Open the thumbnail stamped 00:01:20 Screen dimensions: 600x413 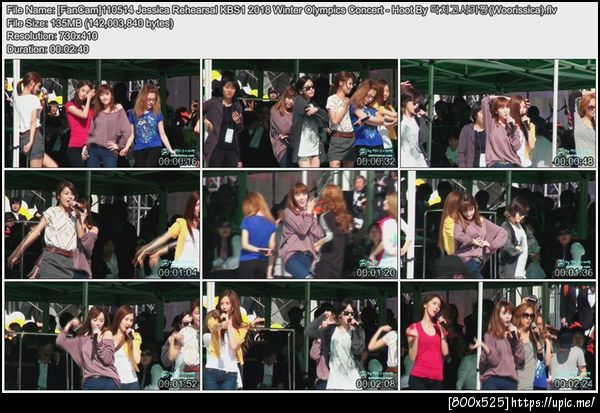pos(300,224)
